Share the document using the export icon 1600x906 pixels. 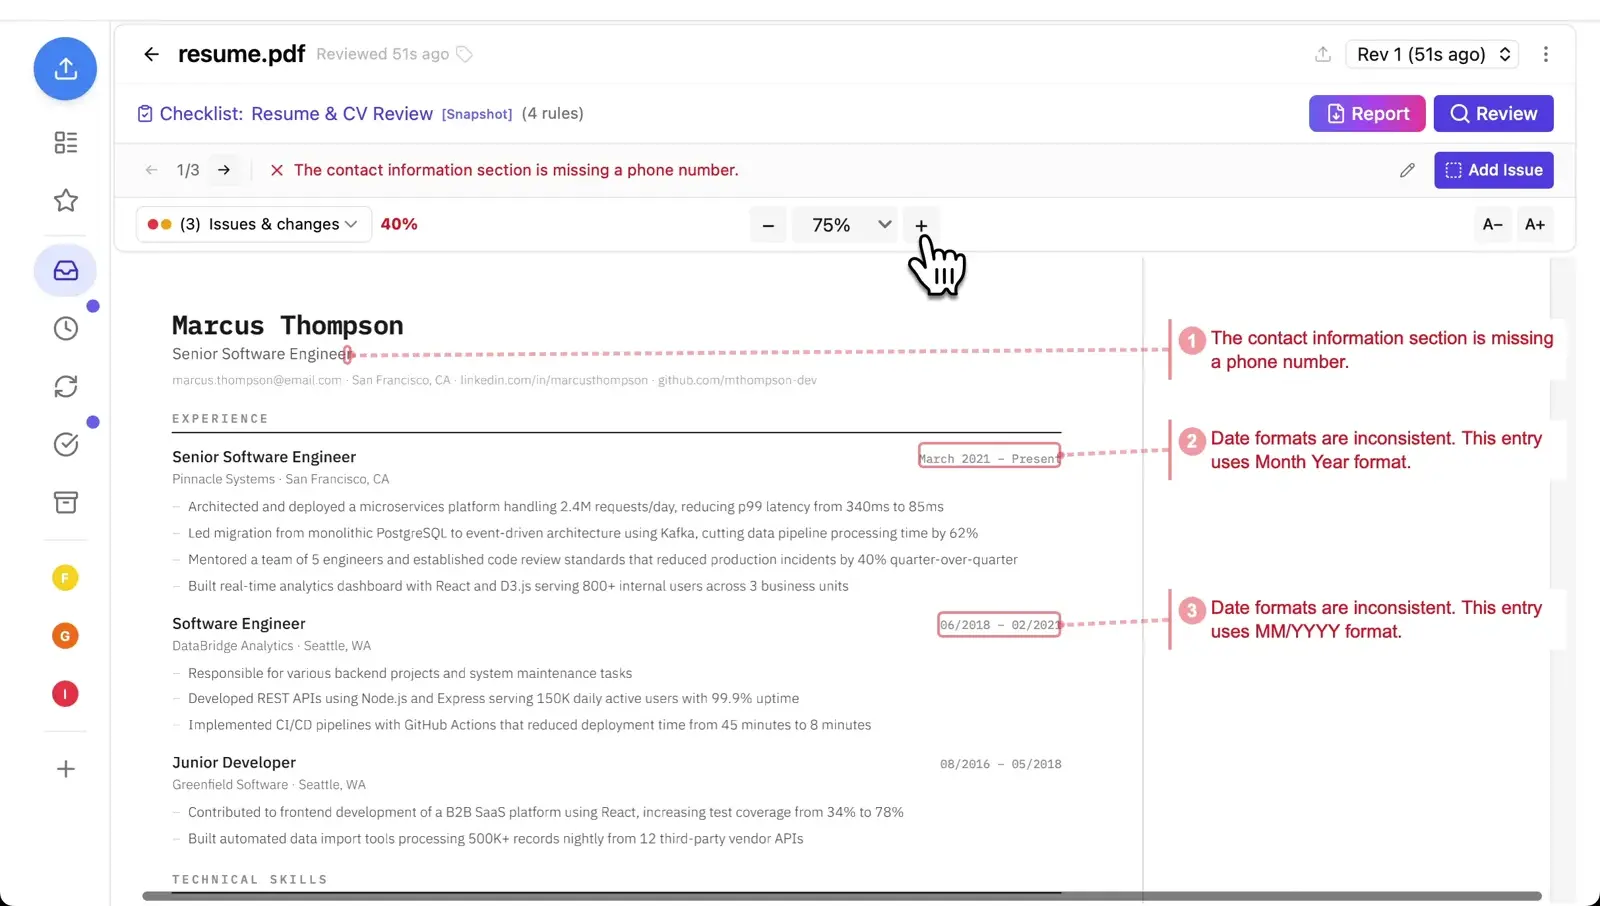pyautogui.click(x=1322, y=54)
